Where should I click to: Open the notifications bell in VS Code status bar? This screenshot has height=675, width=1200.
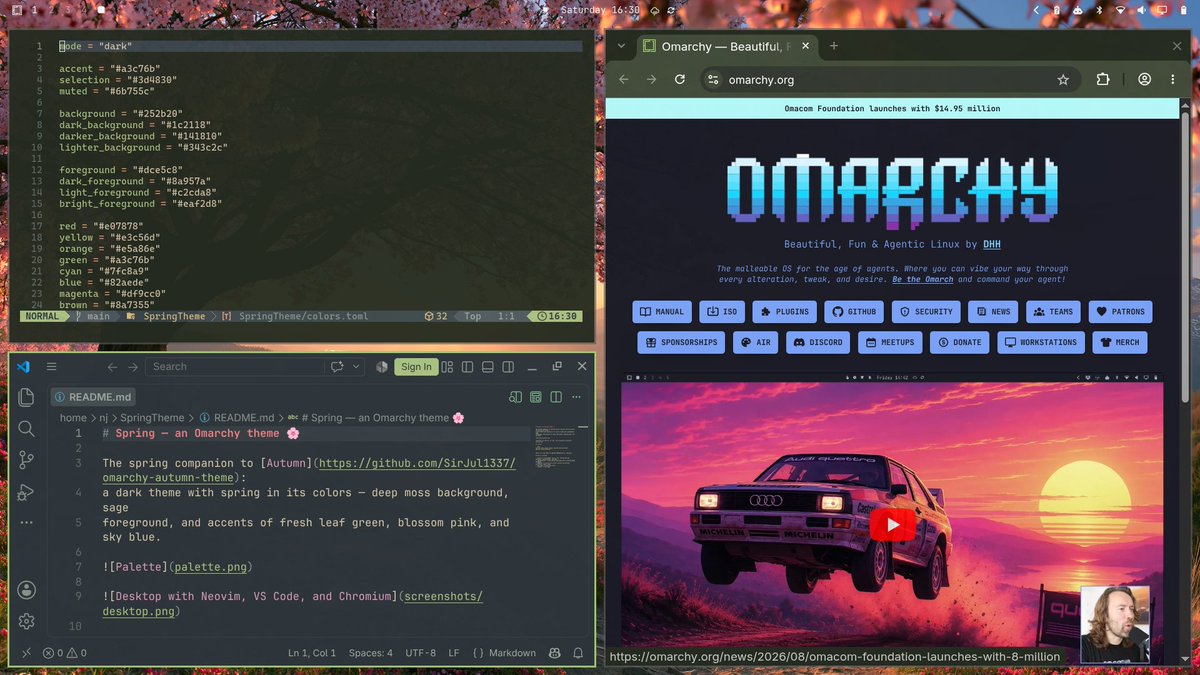pyautogui.click(x=578, y=653)
